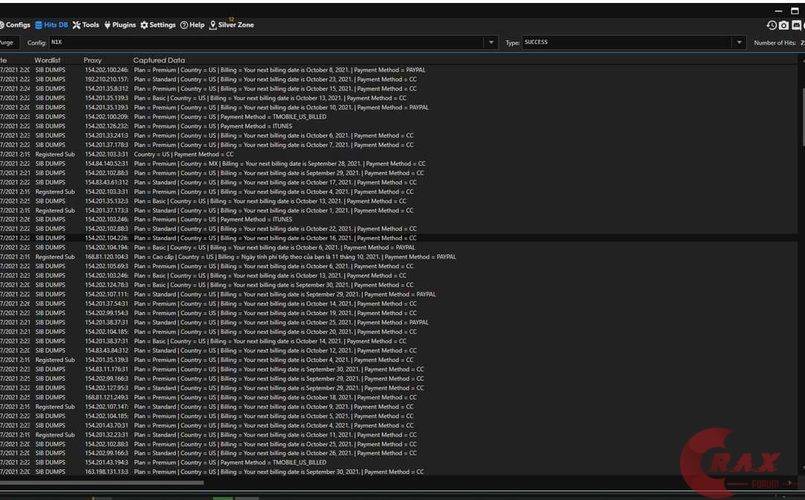Select the row with billing date October 15, 2021

click(398, 89)
